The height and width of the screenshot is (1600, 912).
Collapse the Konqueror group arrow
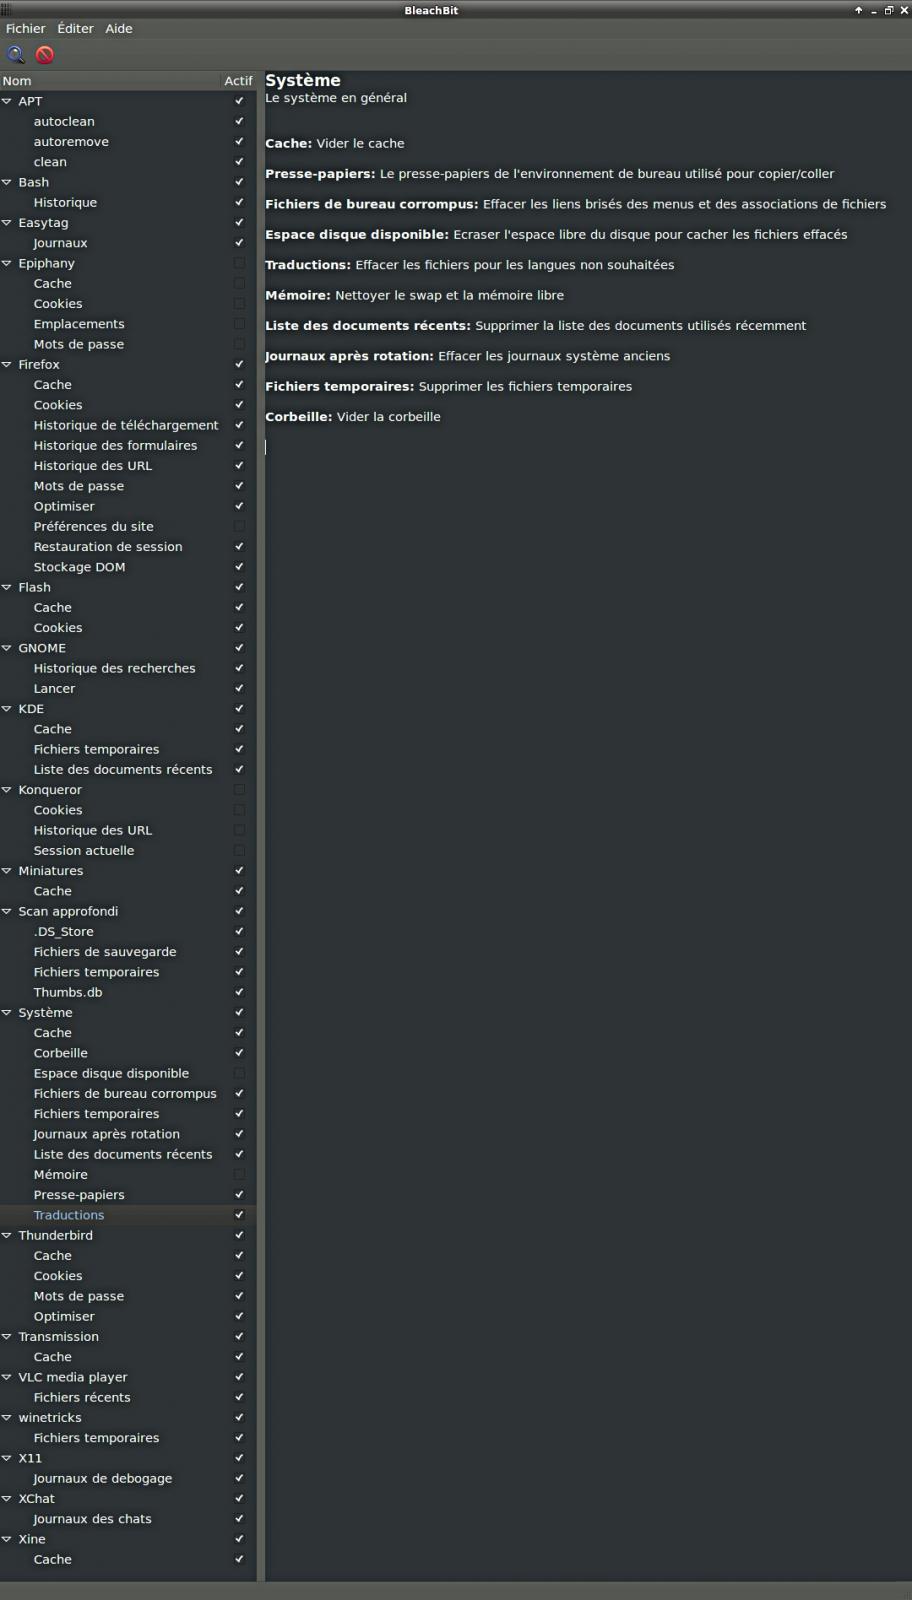click(x=7, y=790)
